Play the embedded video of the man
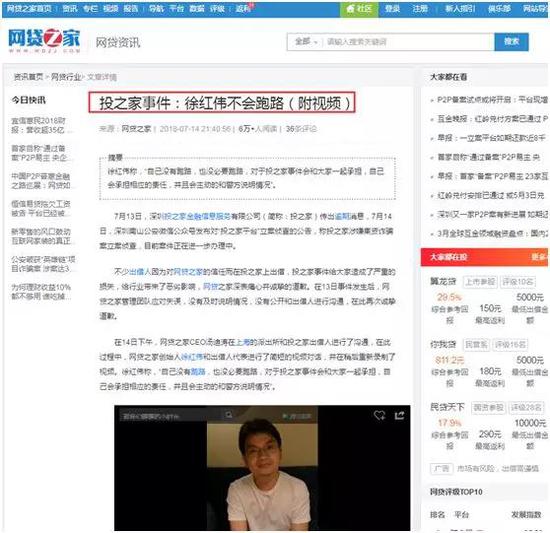550x533 pixels. point(262,468)
